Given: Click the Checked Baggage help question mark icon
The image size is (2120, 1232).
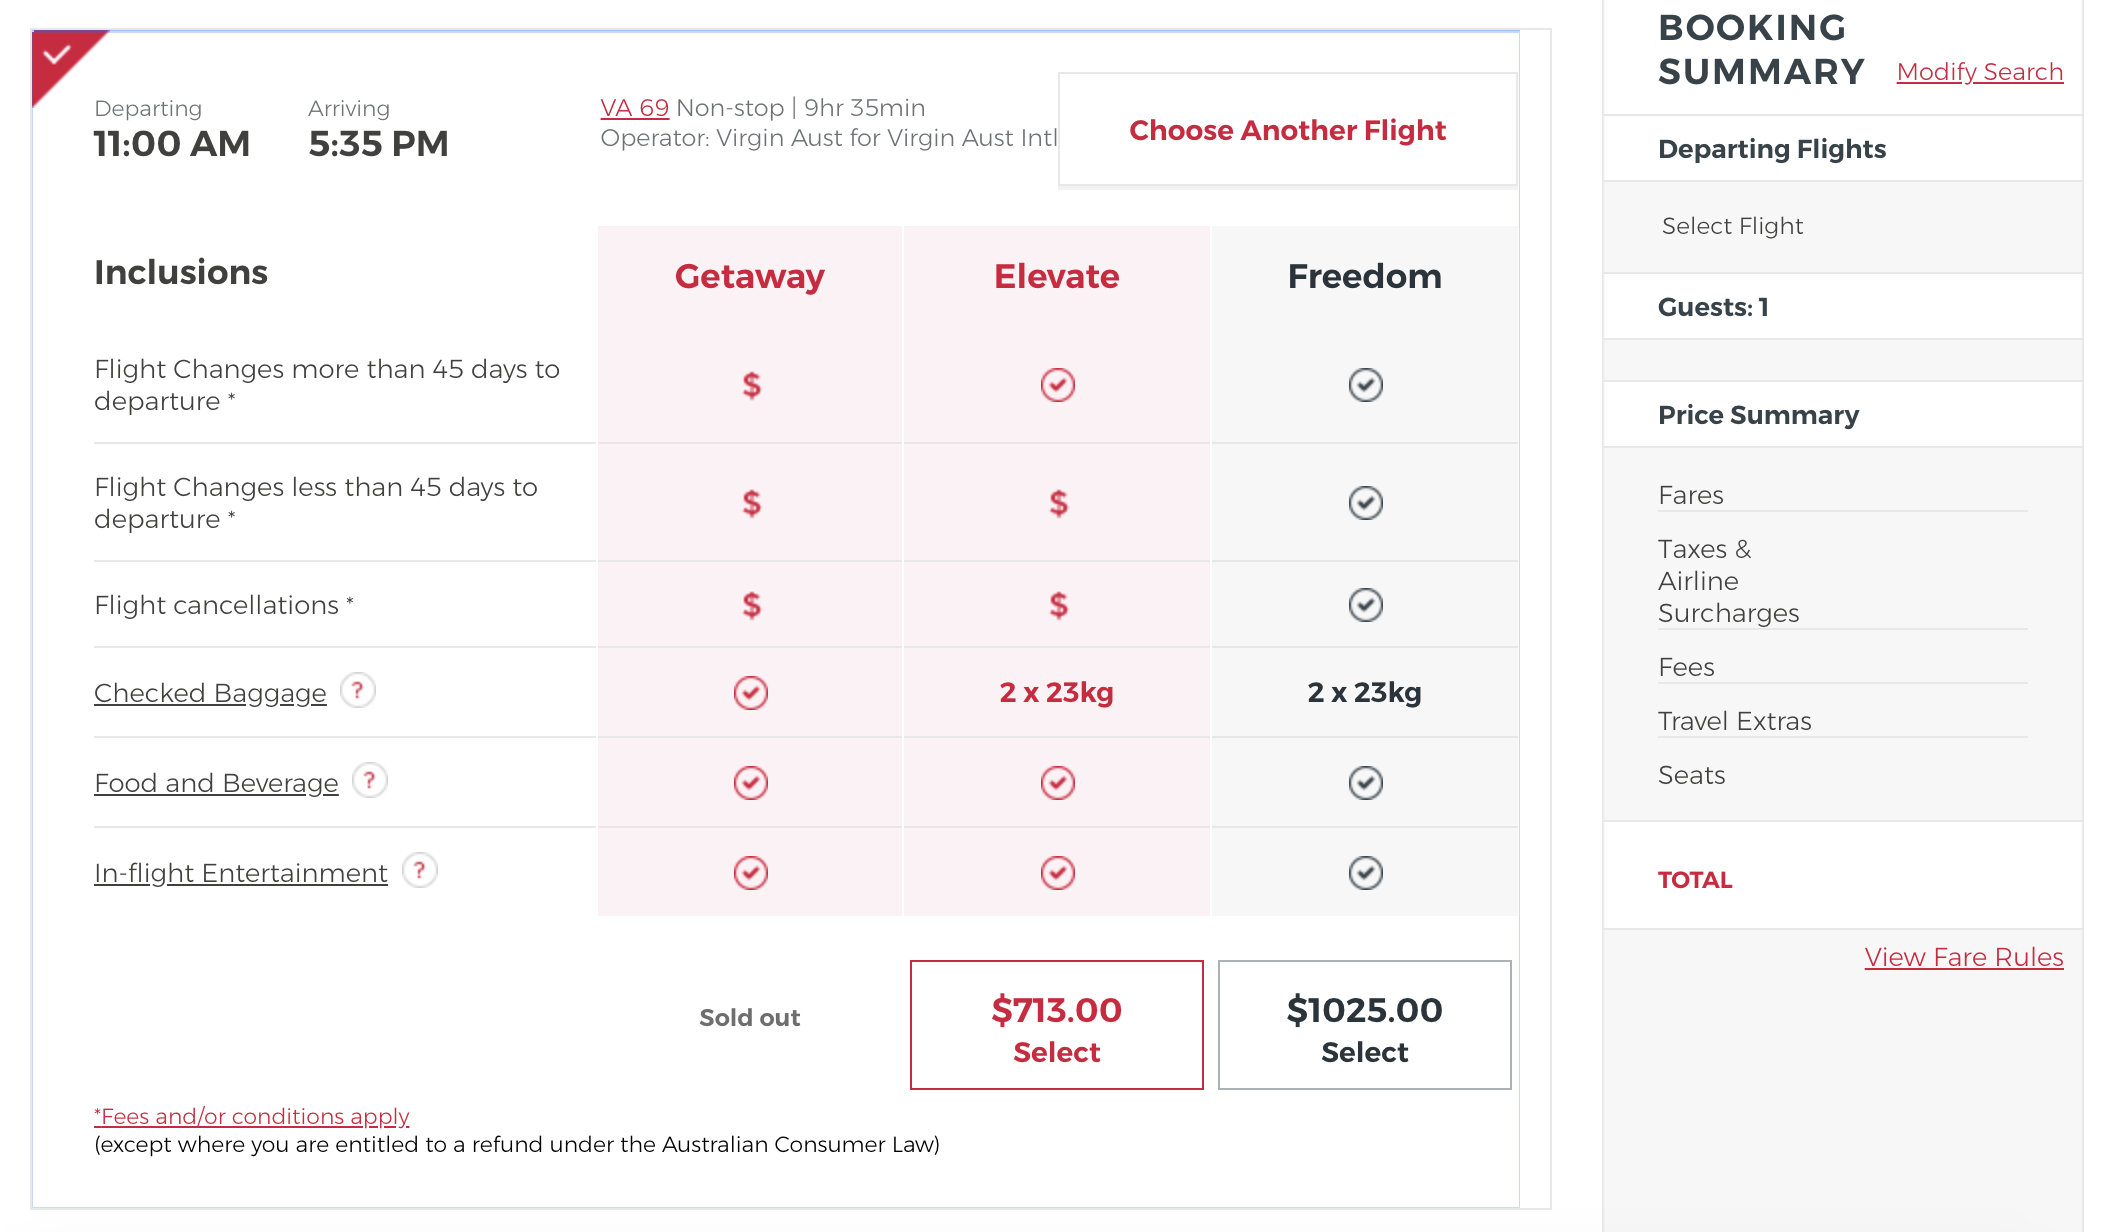Looking at the screenshot, I should [358, 690].
